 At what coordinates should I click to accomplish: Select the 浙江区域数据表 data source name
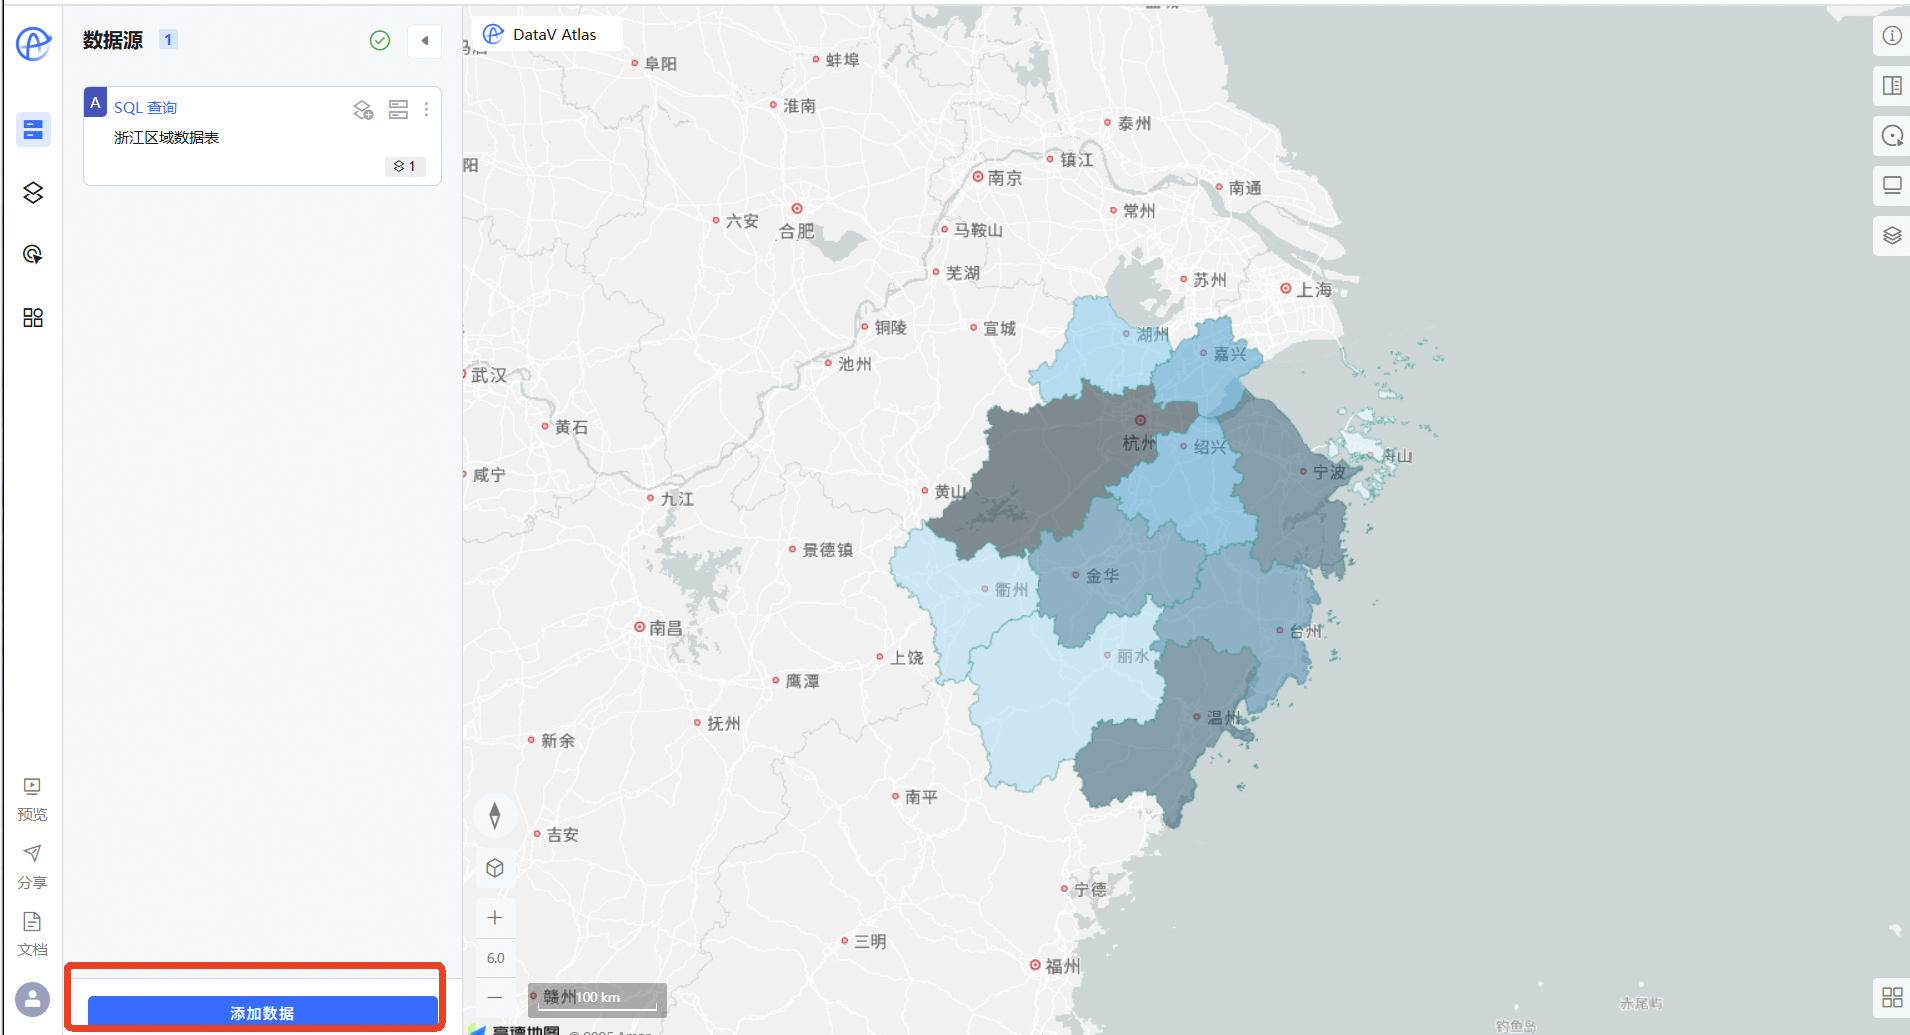(166, 138)
